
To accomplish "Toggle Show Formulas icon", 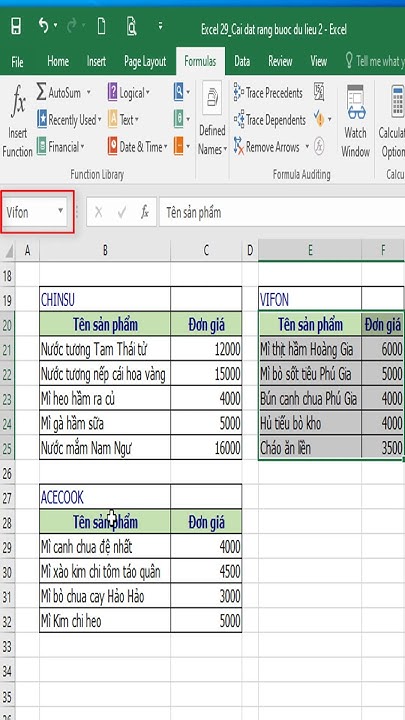I will (320, 92).
